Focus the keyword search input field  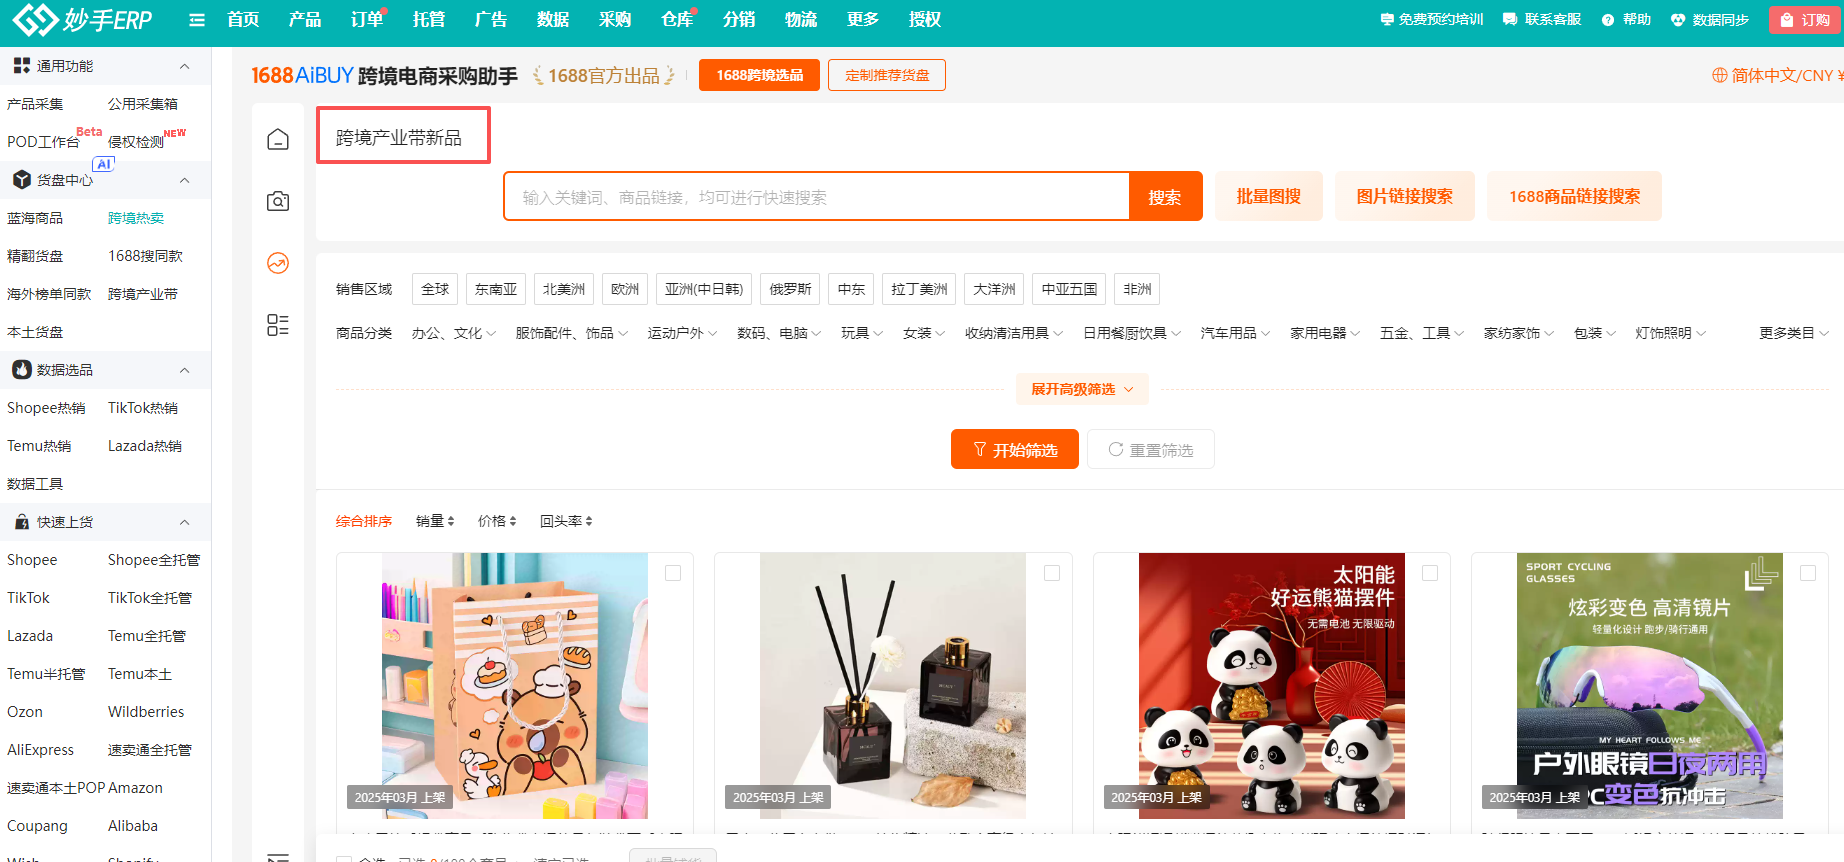point(816,197)
